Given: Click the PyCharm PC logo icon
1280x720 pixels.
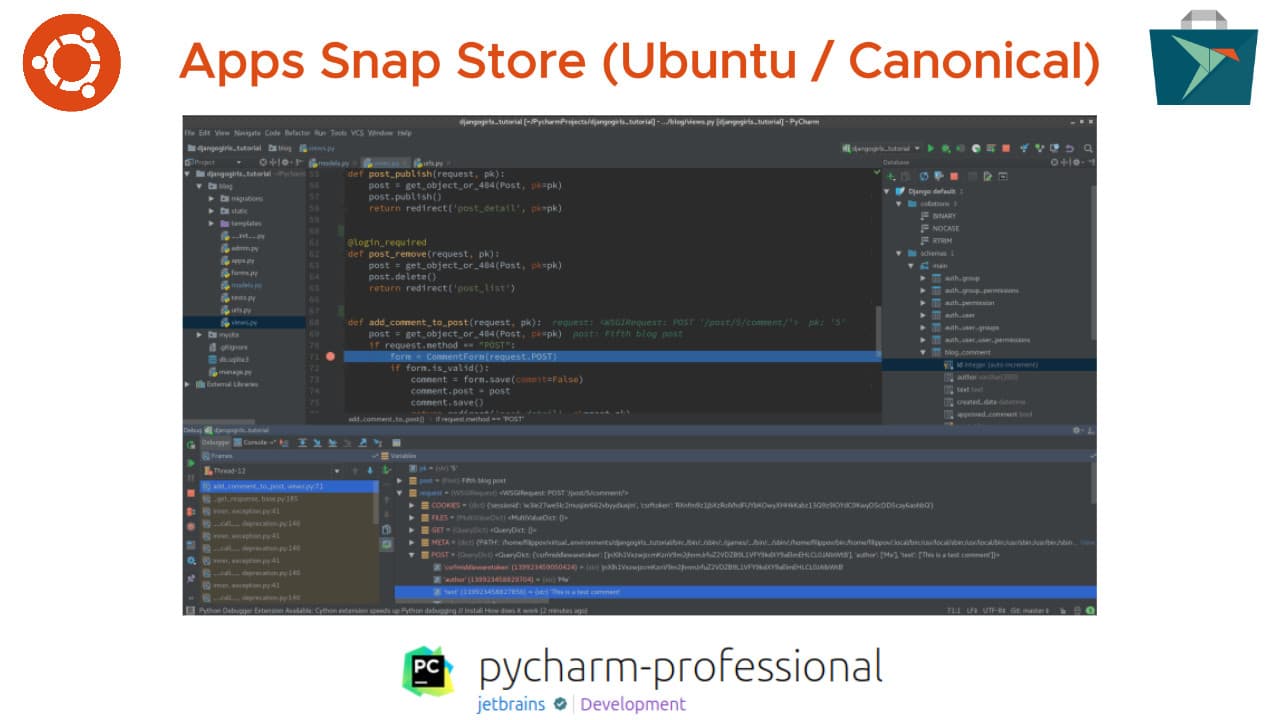Looking at the screenshot, I should click(x=428, y=671).
